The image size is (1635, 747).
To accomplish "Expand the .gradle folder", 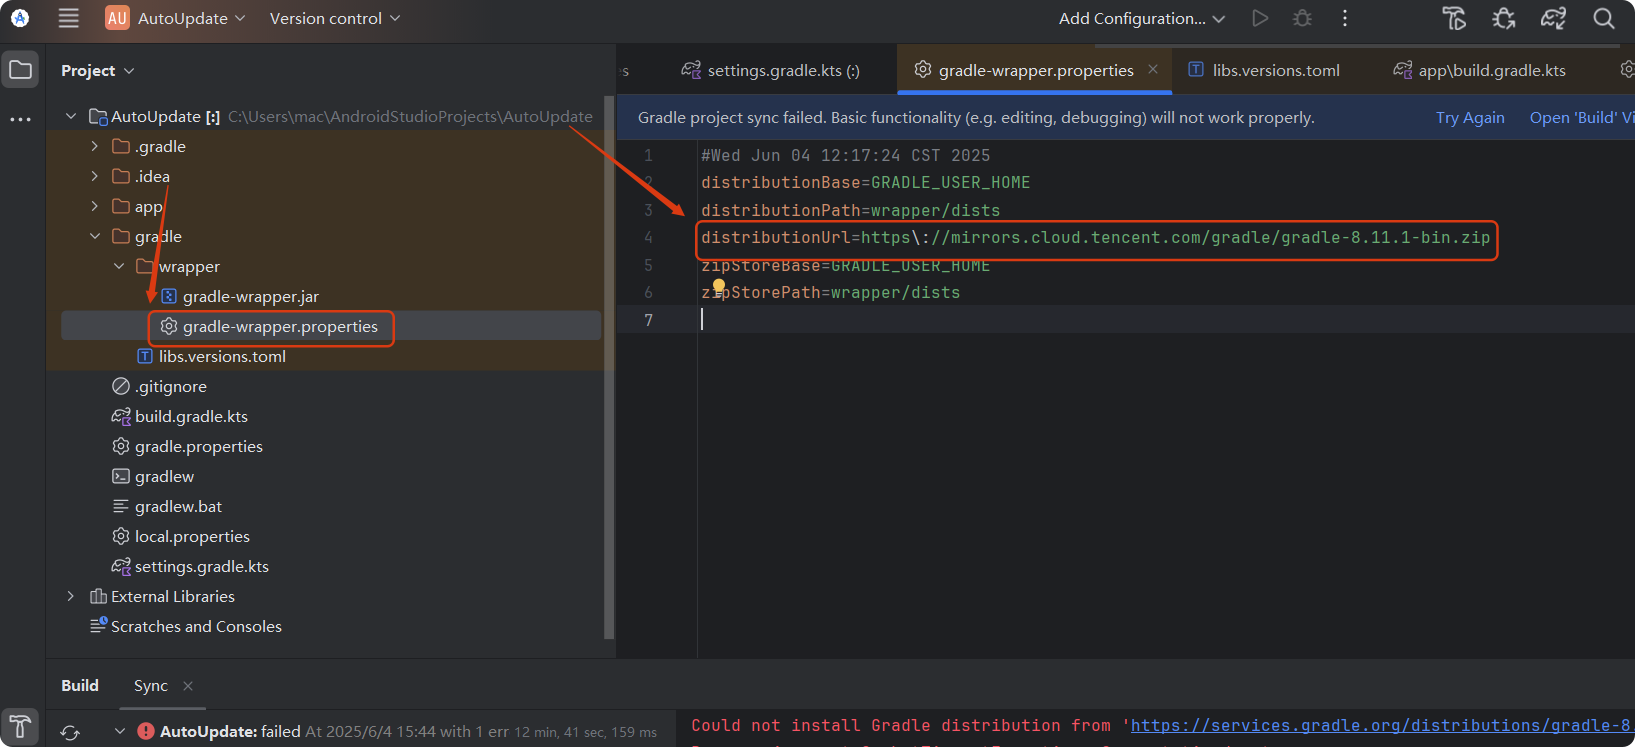I will pyautogui.click(x=95, y=146).
